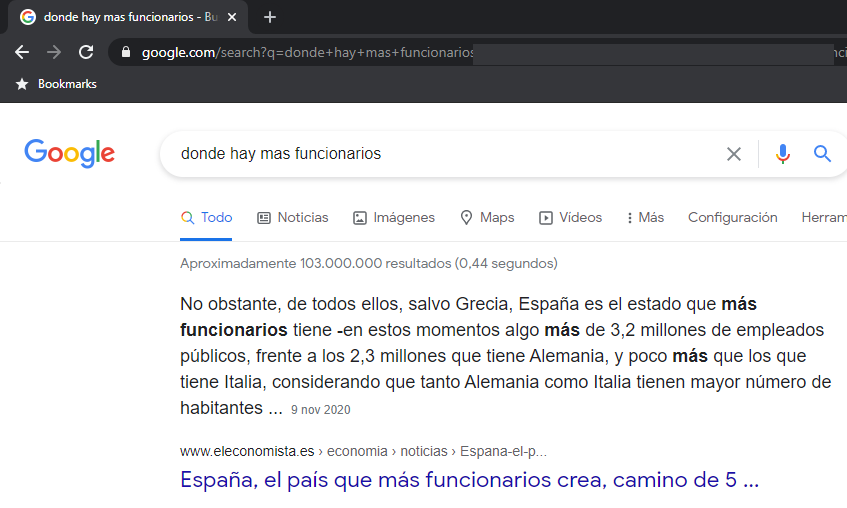Image resolution: width=847 pixels, height=508 pixels.
Task: Open Herramientas search tools
Action: 824,218
